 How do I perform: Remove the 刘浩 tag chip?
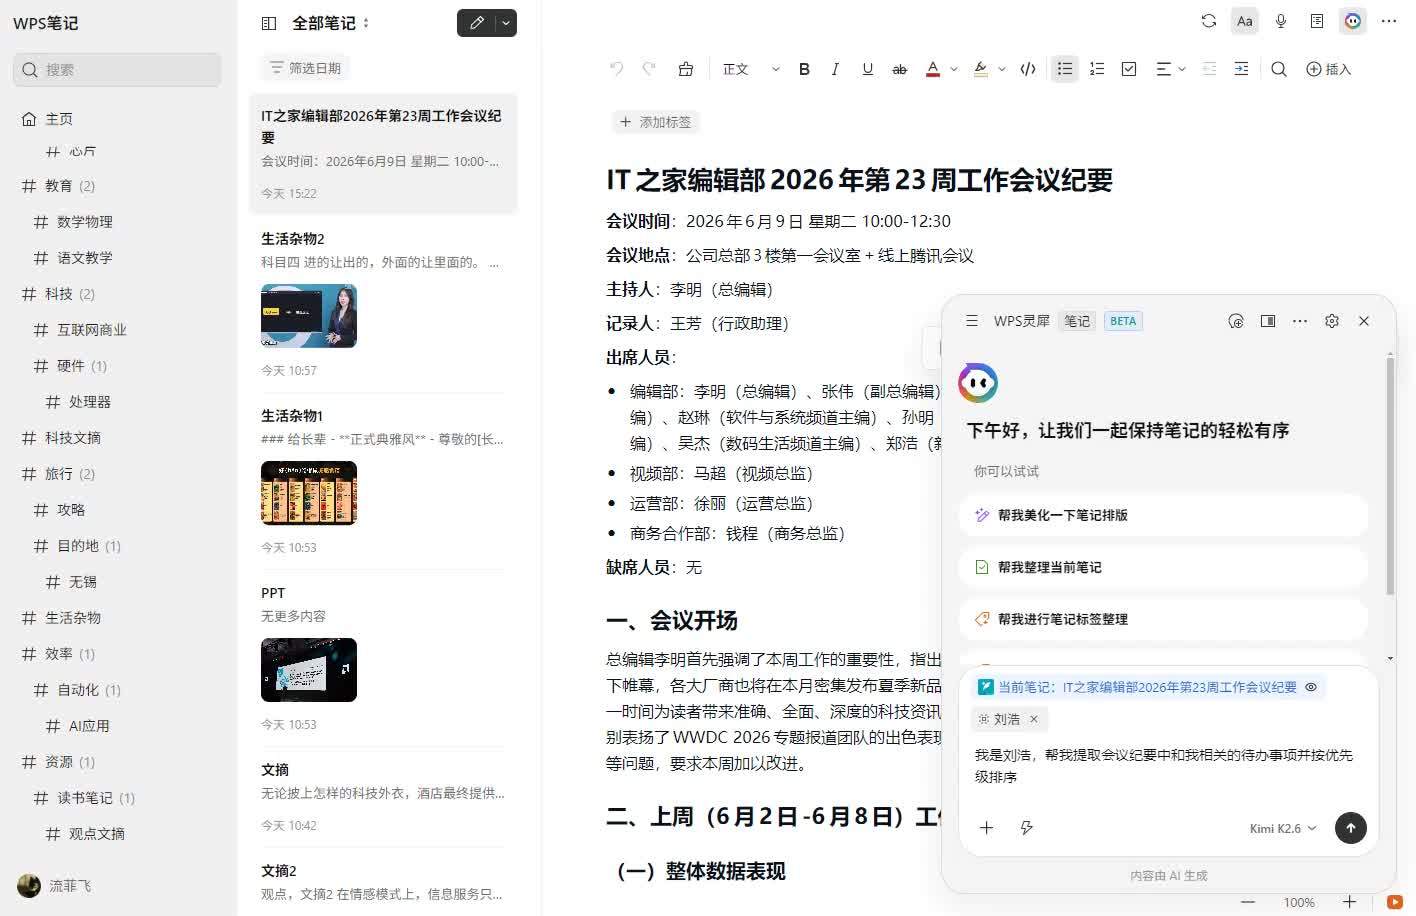1034,719
